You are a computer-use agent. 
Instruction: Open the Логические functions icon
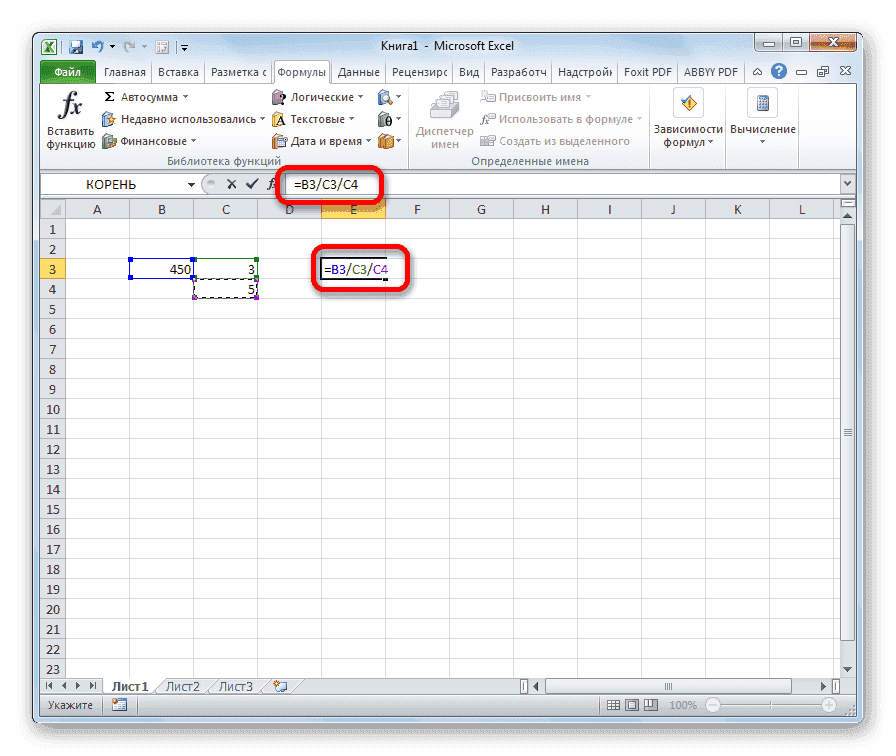click(x=279, y=96)
